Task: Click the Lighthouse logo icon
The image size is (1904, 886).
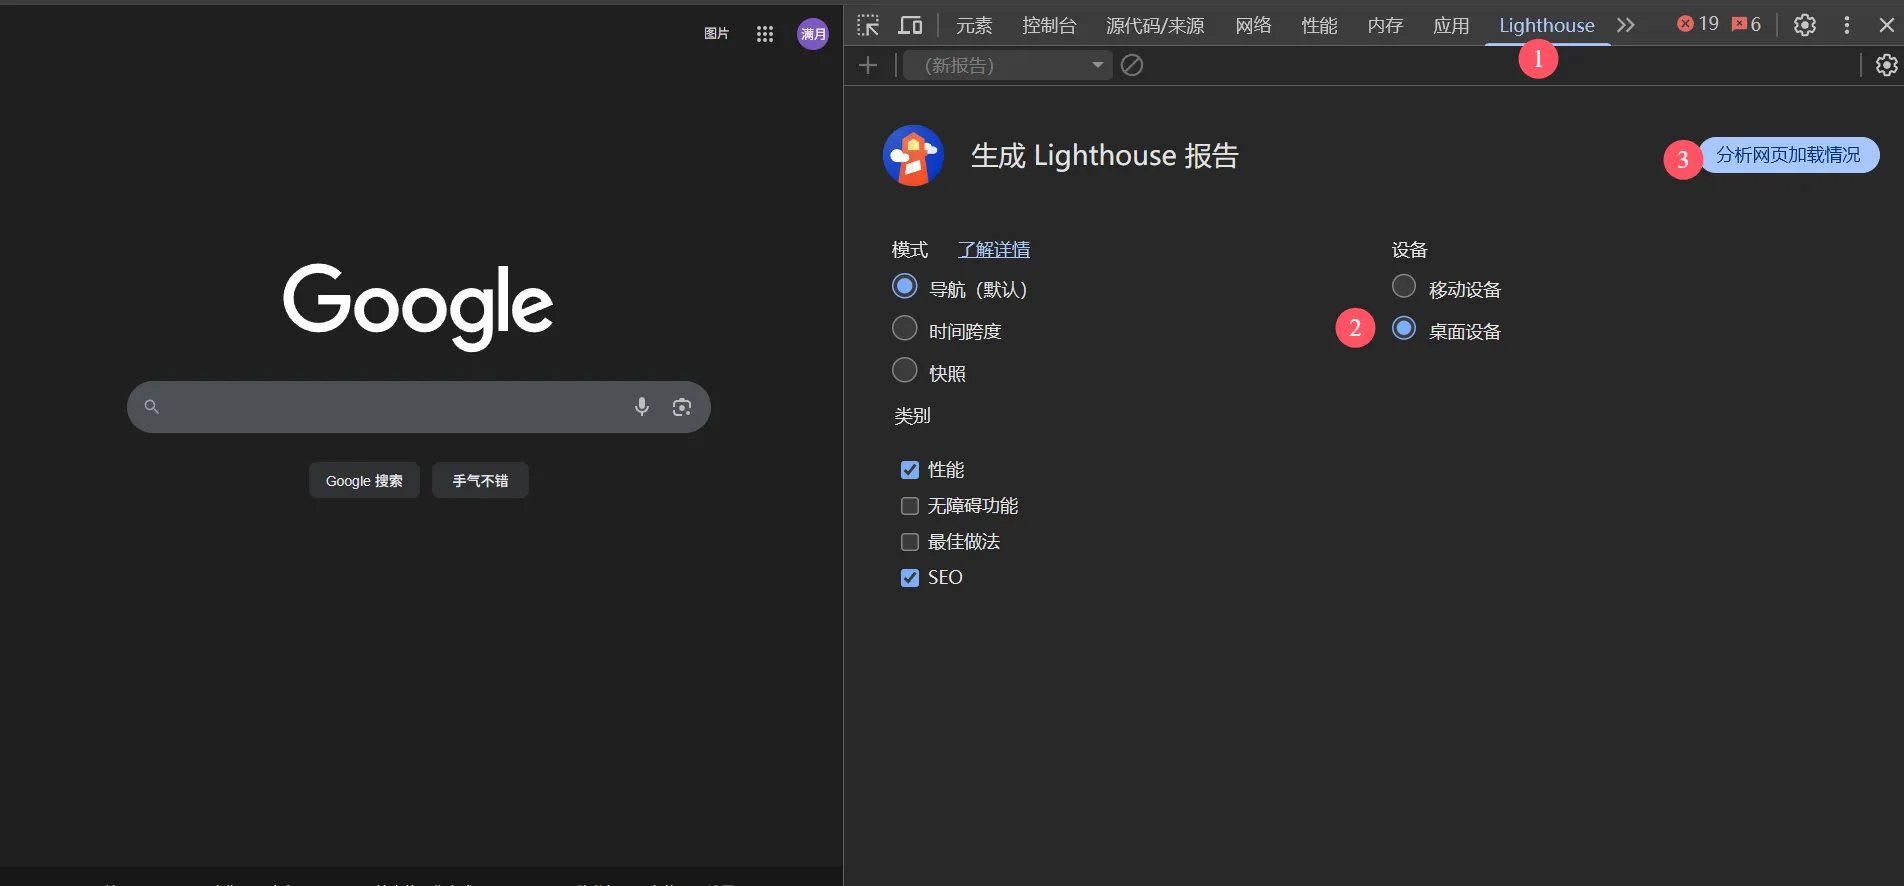Action: tap(913, 155)
